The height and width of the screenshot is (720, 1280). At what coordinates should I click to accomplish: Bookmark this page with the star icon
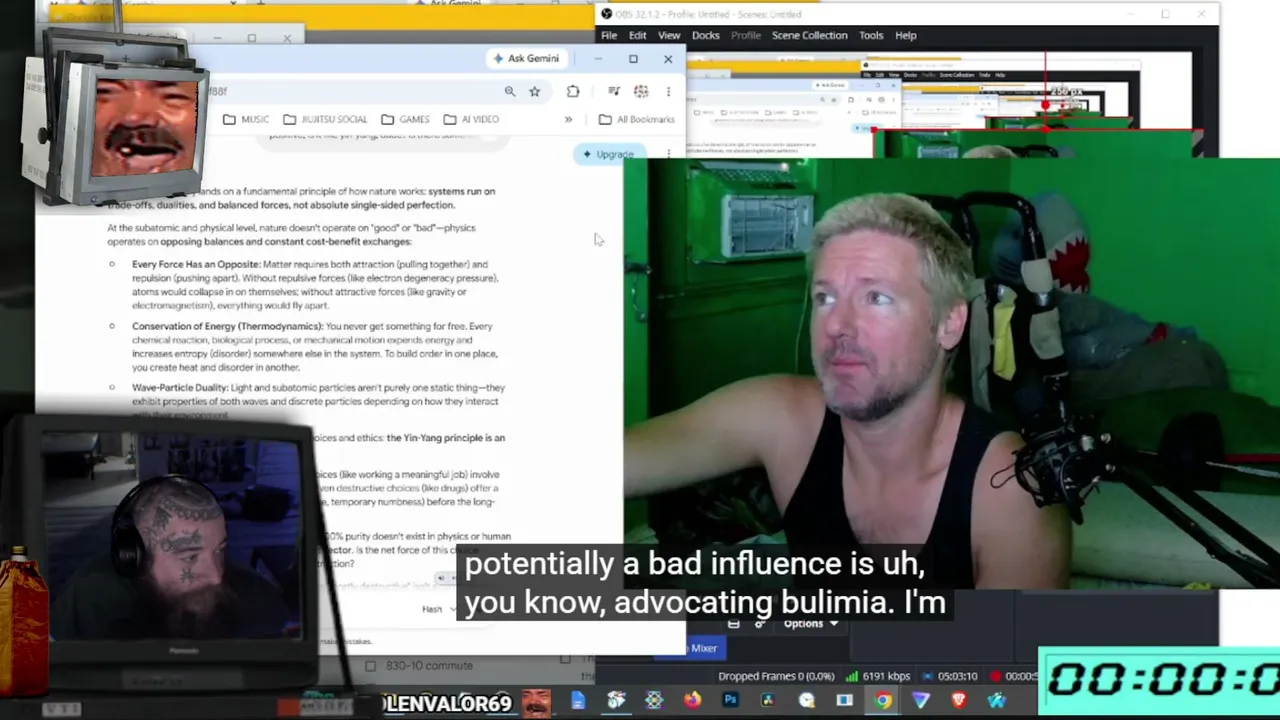click(535, 91)
